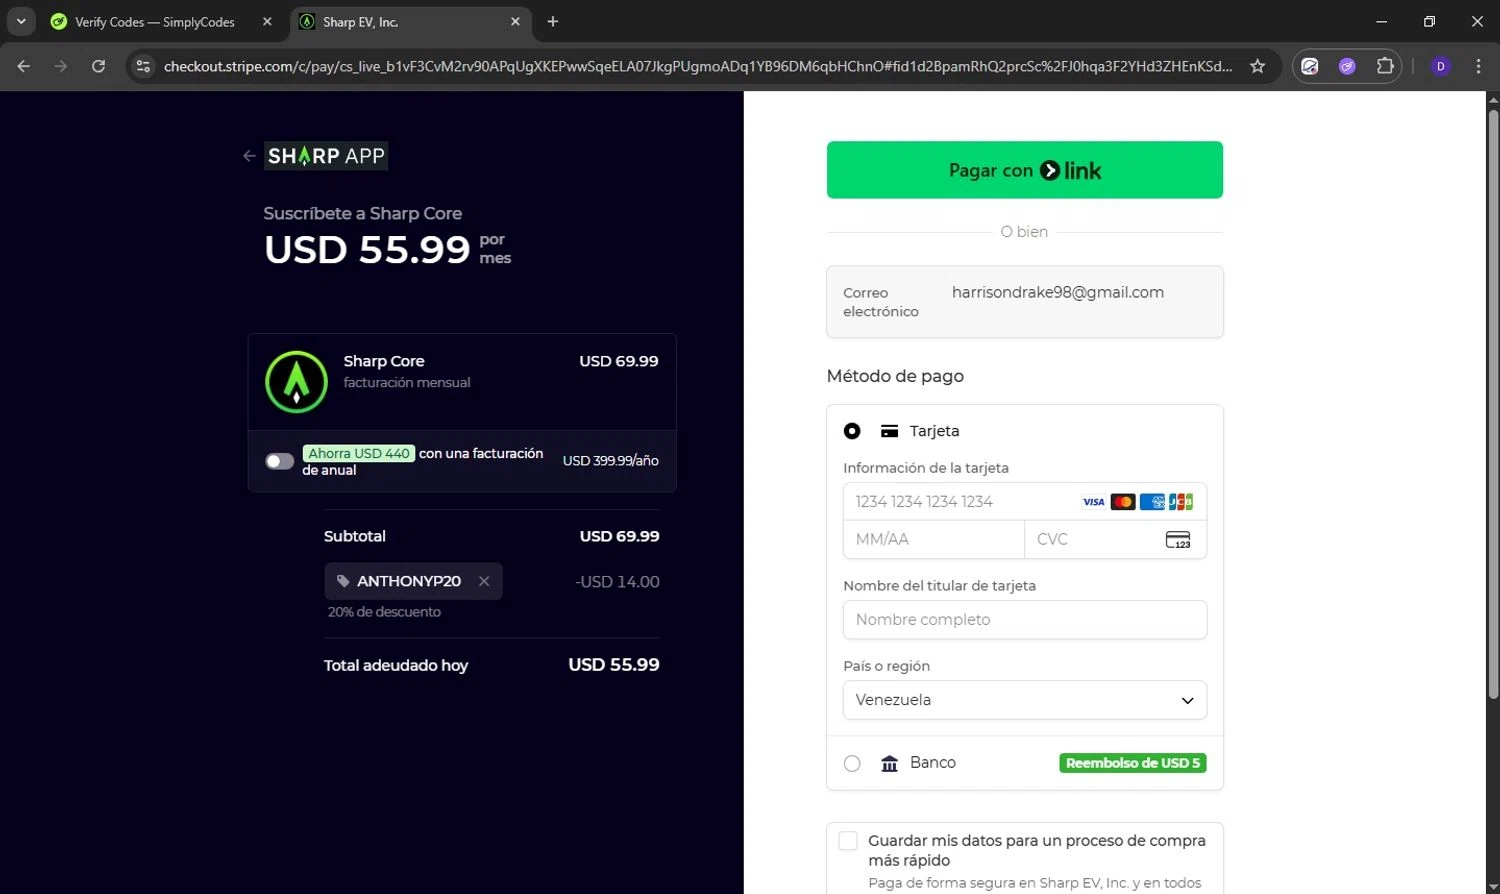Toggle annual billing switch
Image resolution: width=1500 pixels, height=894 pixels.
click(279, 461)
